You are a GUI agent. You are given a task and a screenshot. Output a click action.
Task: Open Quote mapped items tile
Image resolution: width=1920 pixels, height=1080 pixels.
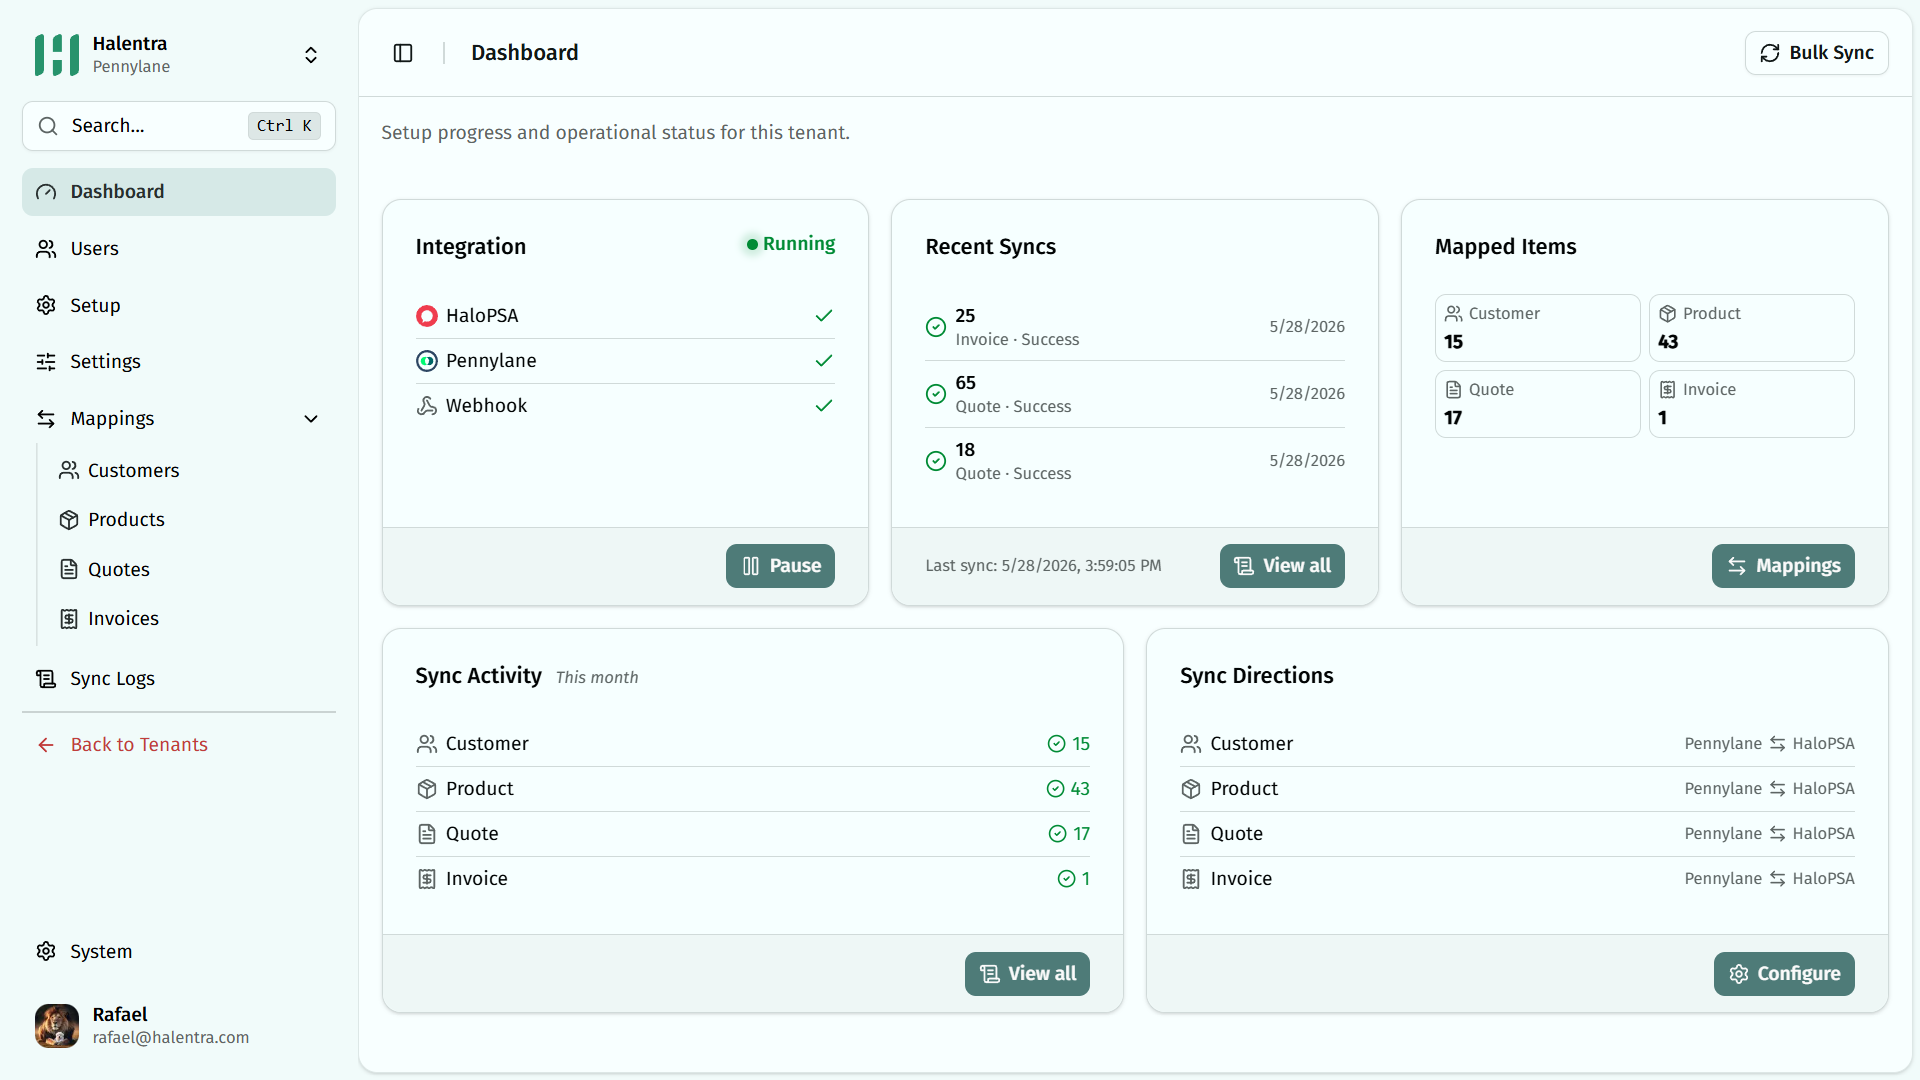1537,404
